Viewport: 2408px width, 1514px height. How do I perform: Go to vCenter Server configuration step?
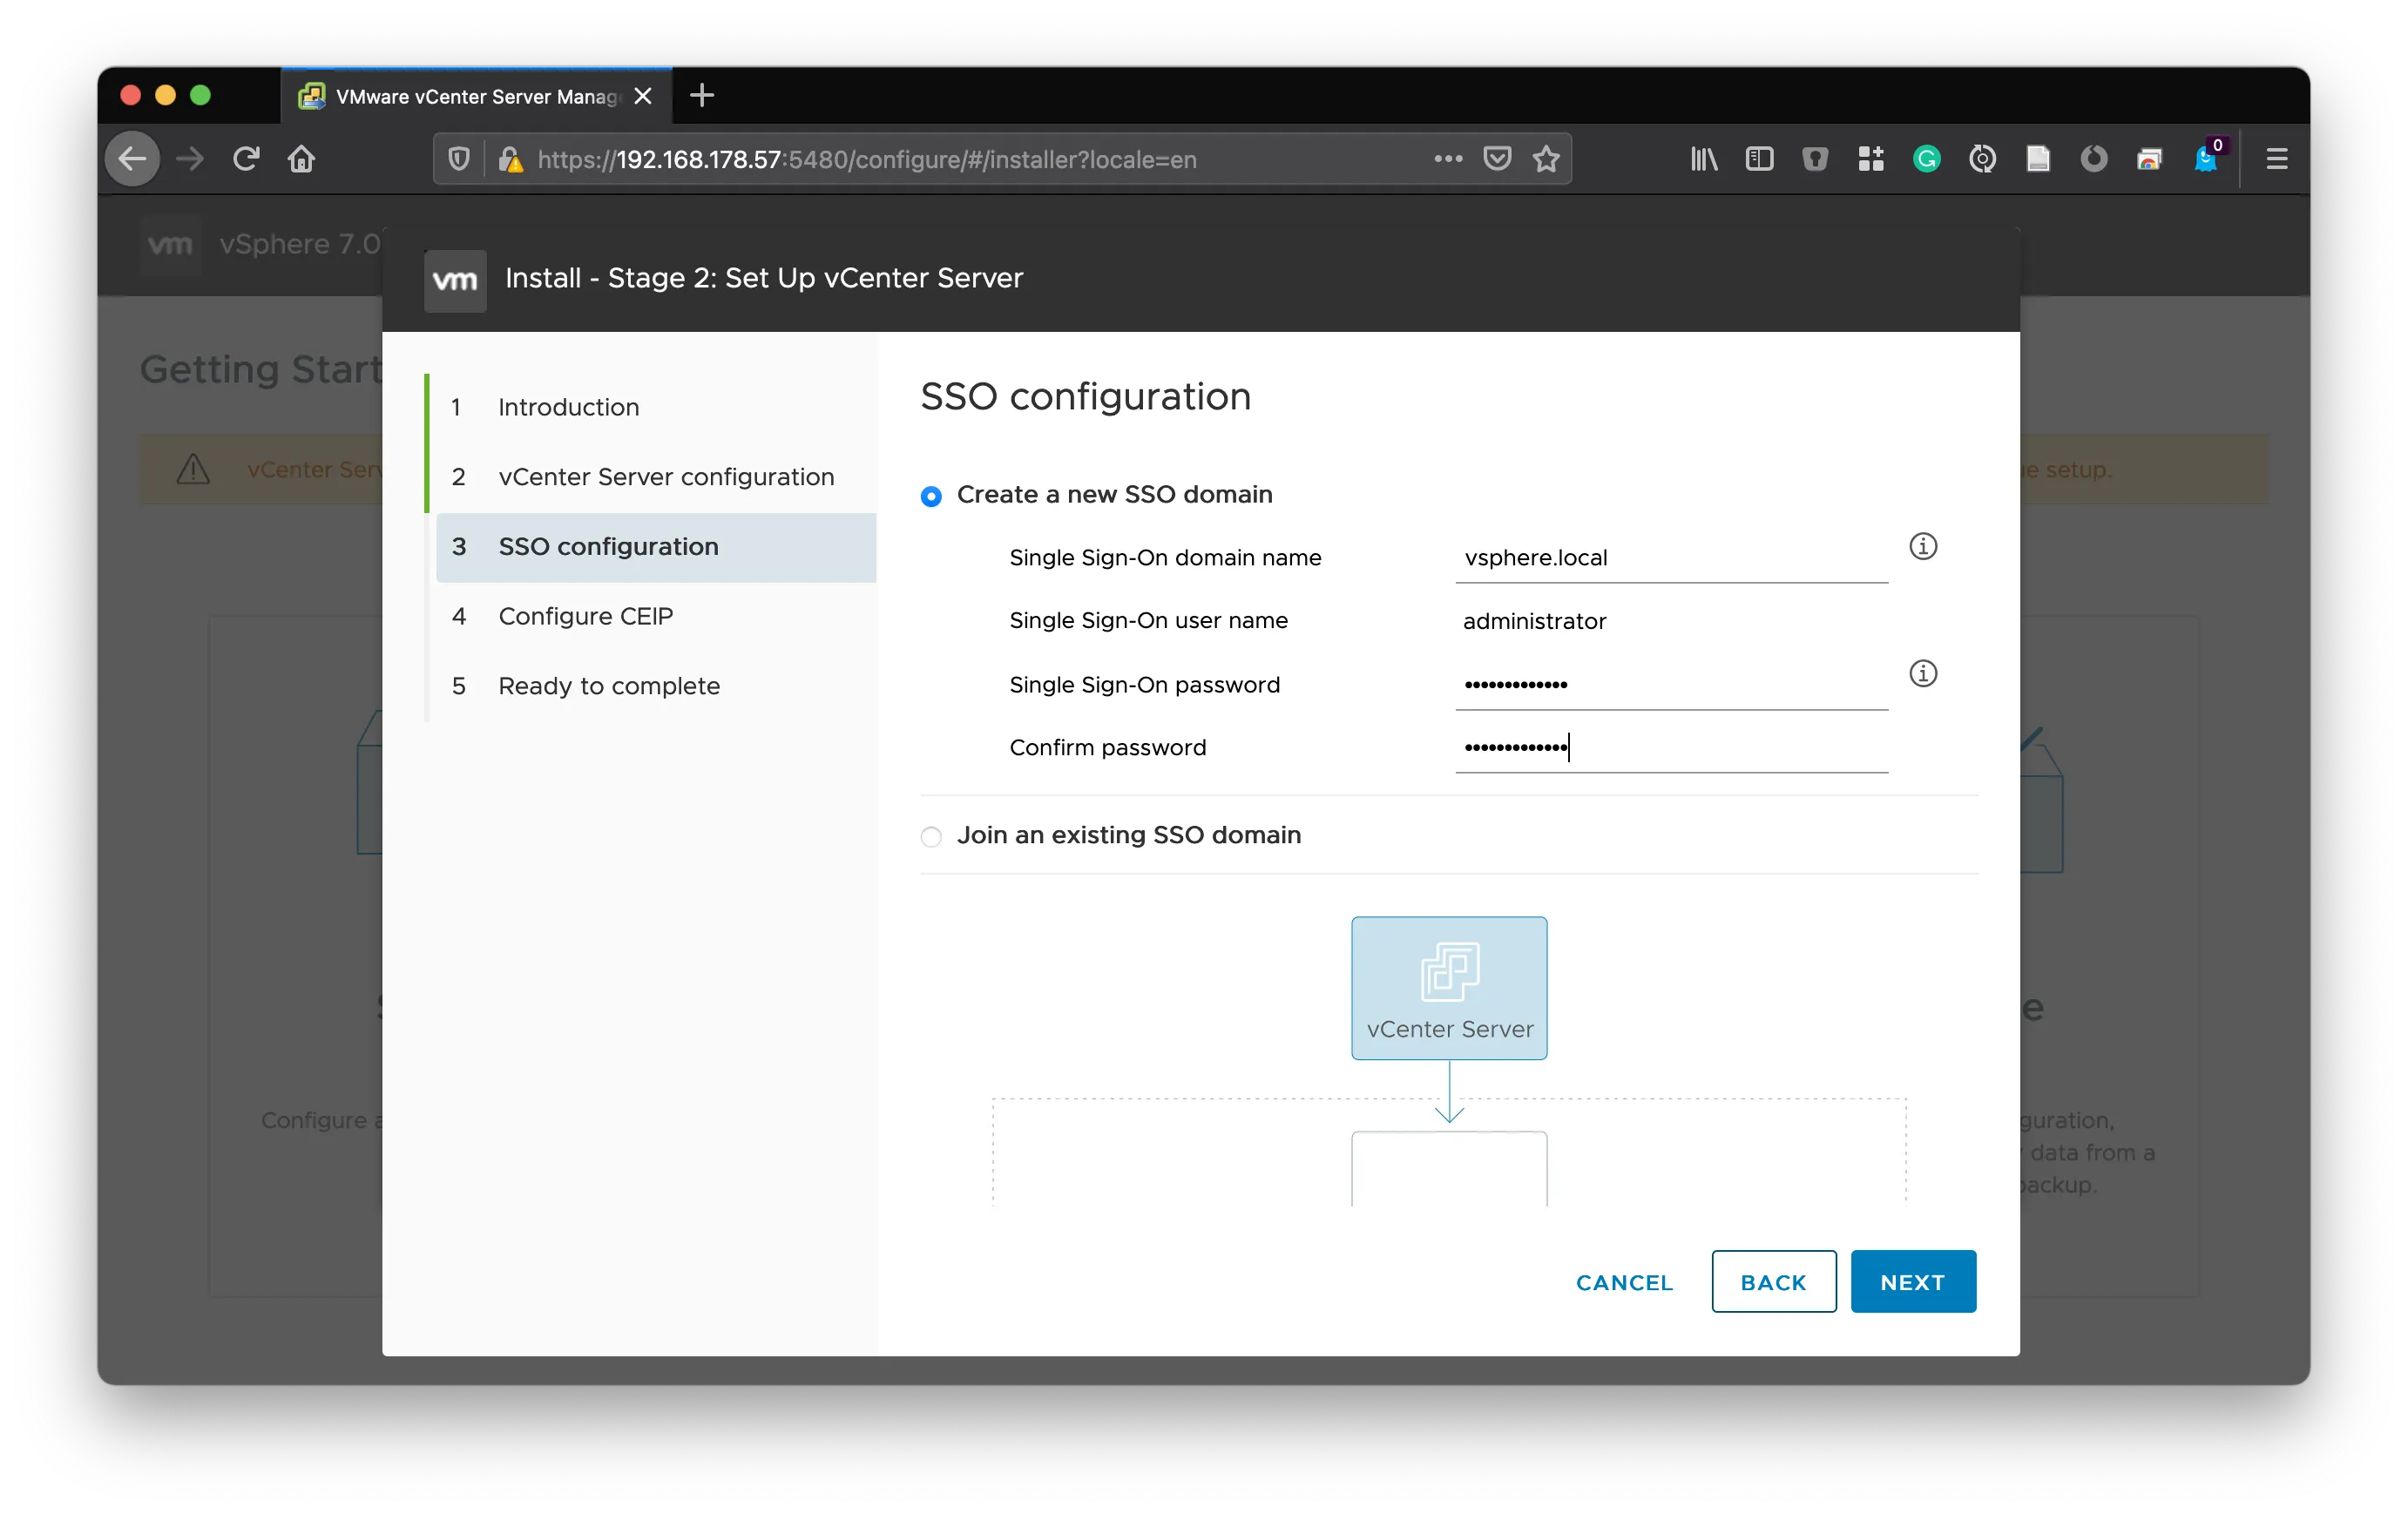coord(665,477)
